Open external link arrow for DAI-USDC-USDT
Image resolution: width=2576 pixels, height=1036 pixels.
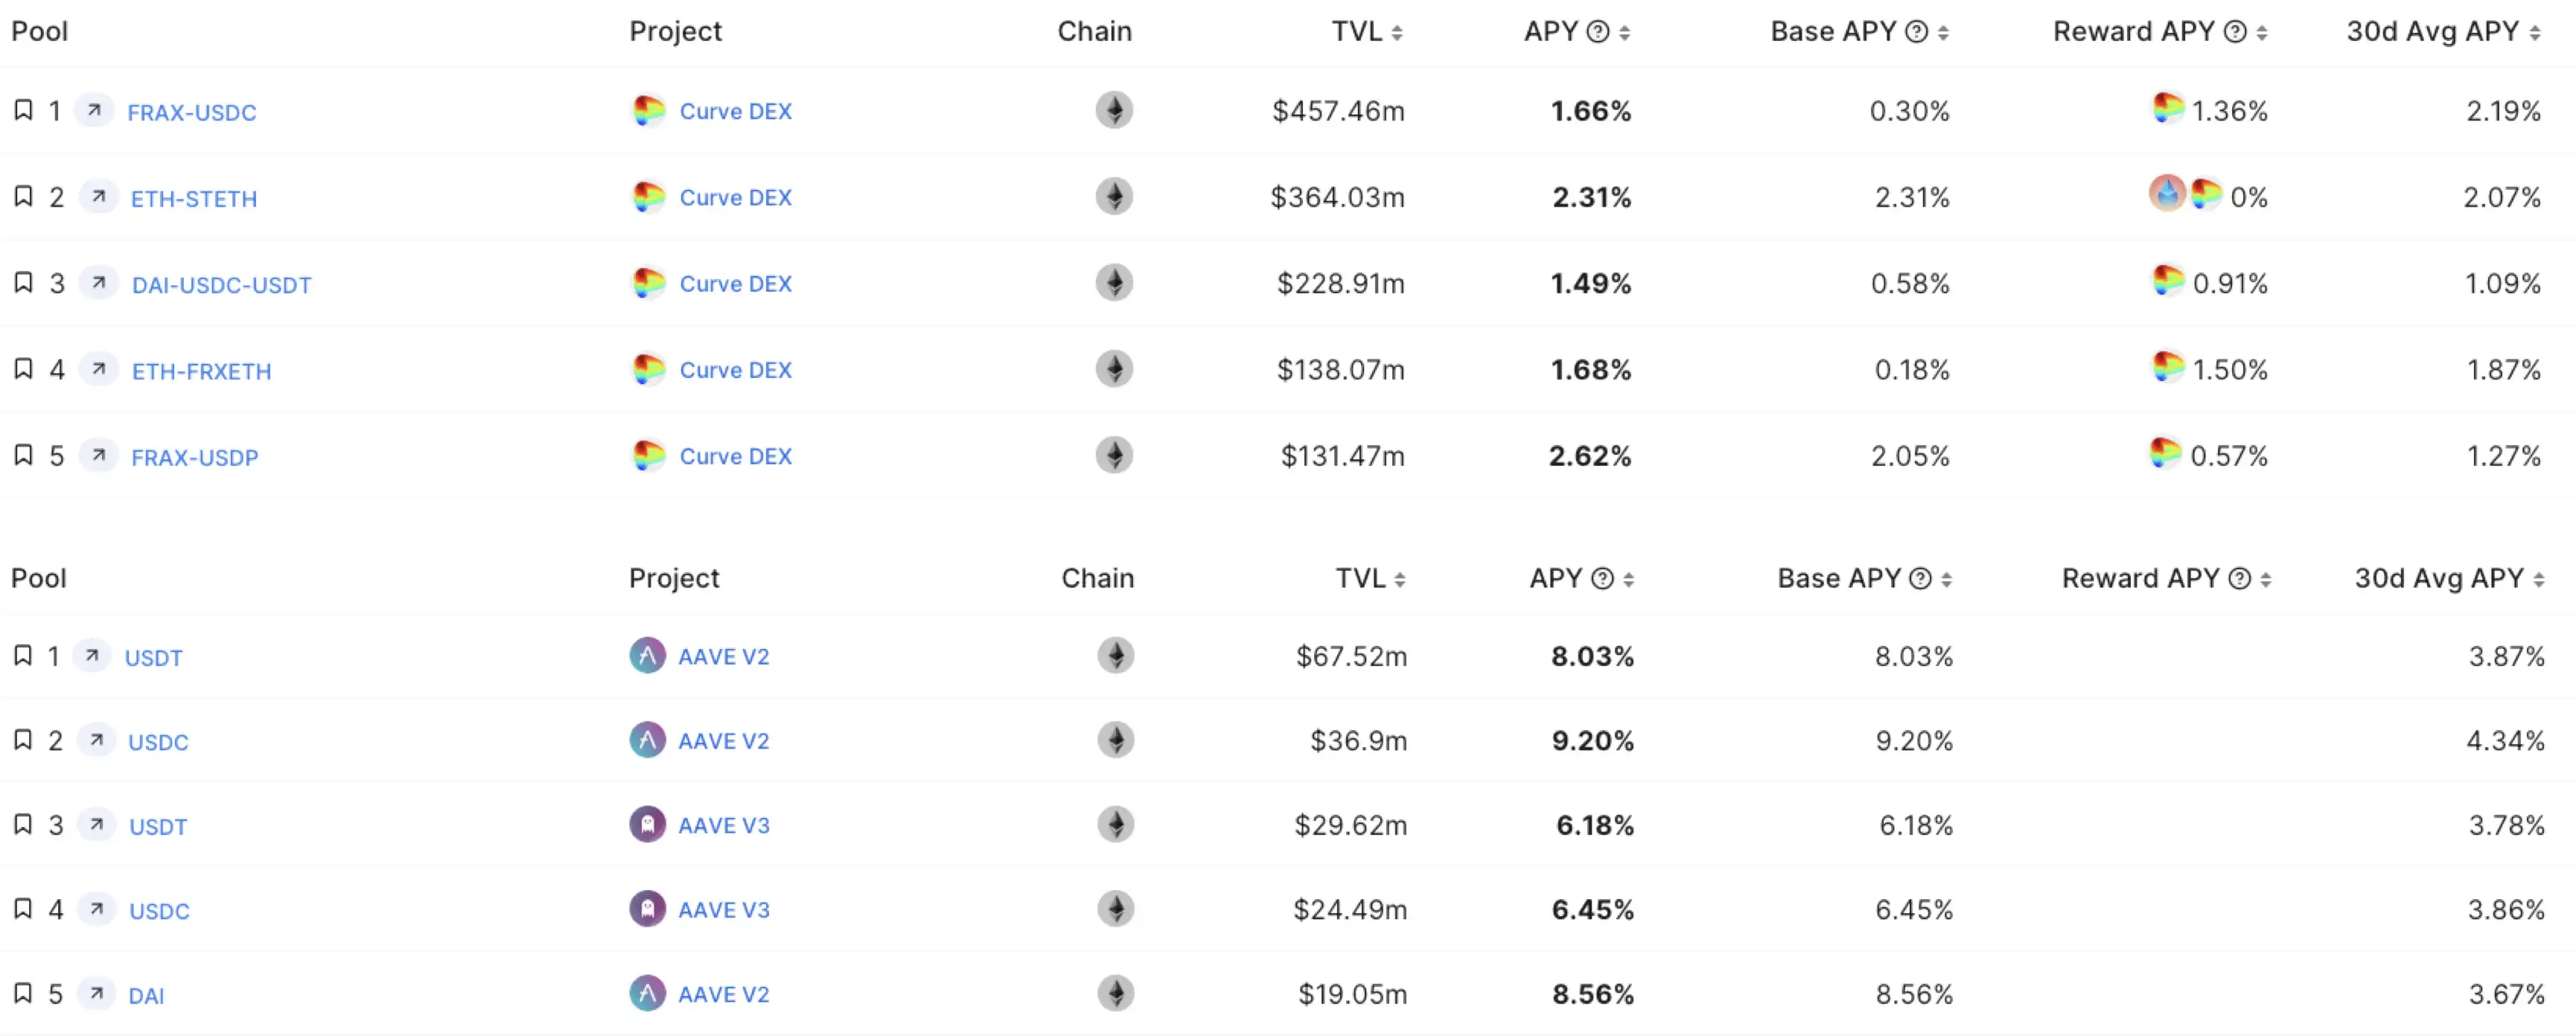[x=99, y=283]
